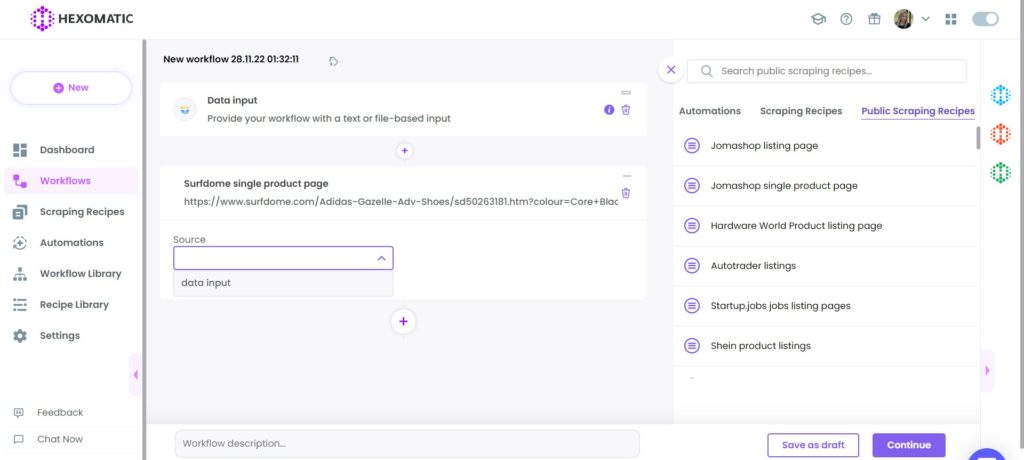Open the red hexagon app icon
The width and height of the screenshot is (1024, 460).
1000,134
